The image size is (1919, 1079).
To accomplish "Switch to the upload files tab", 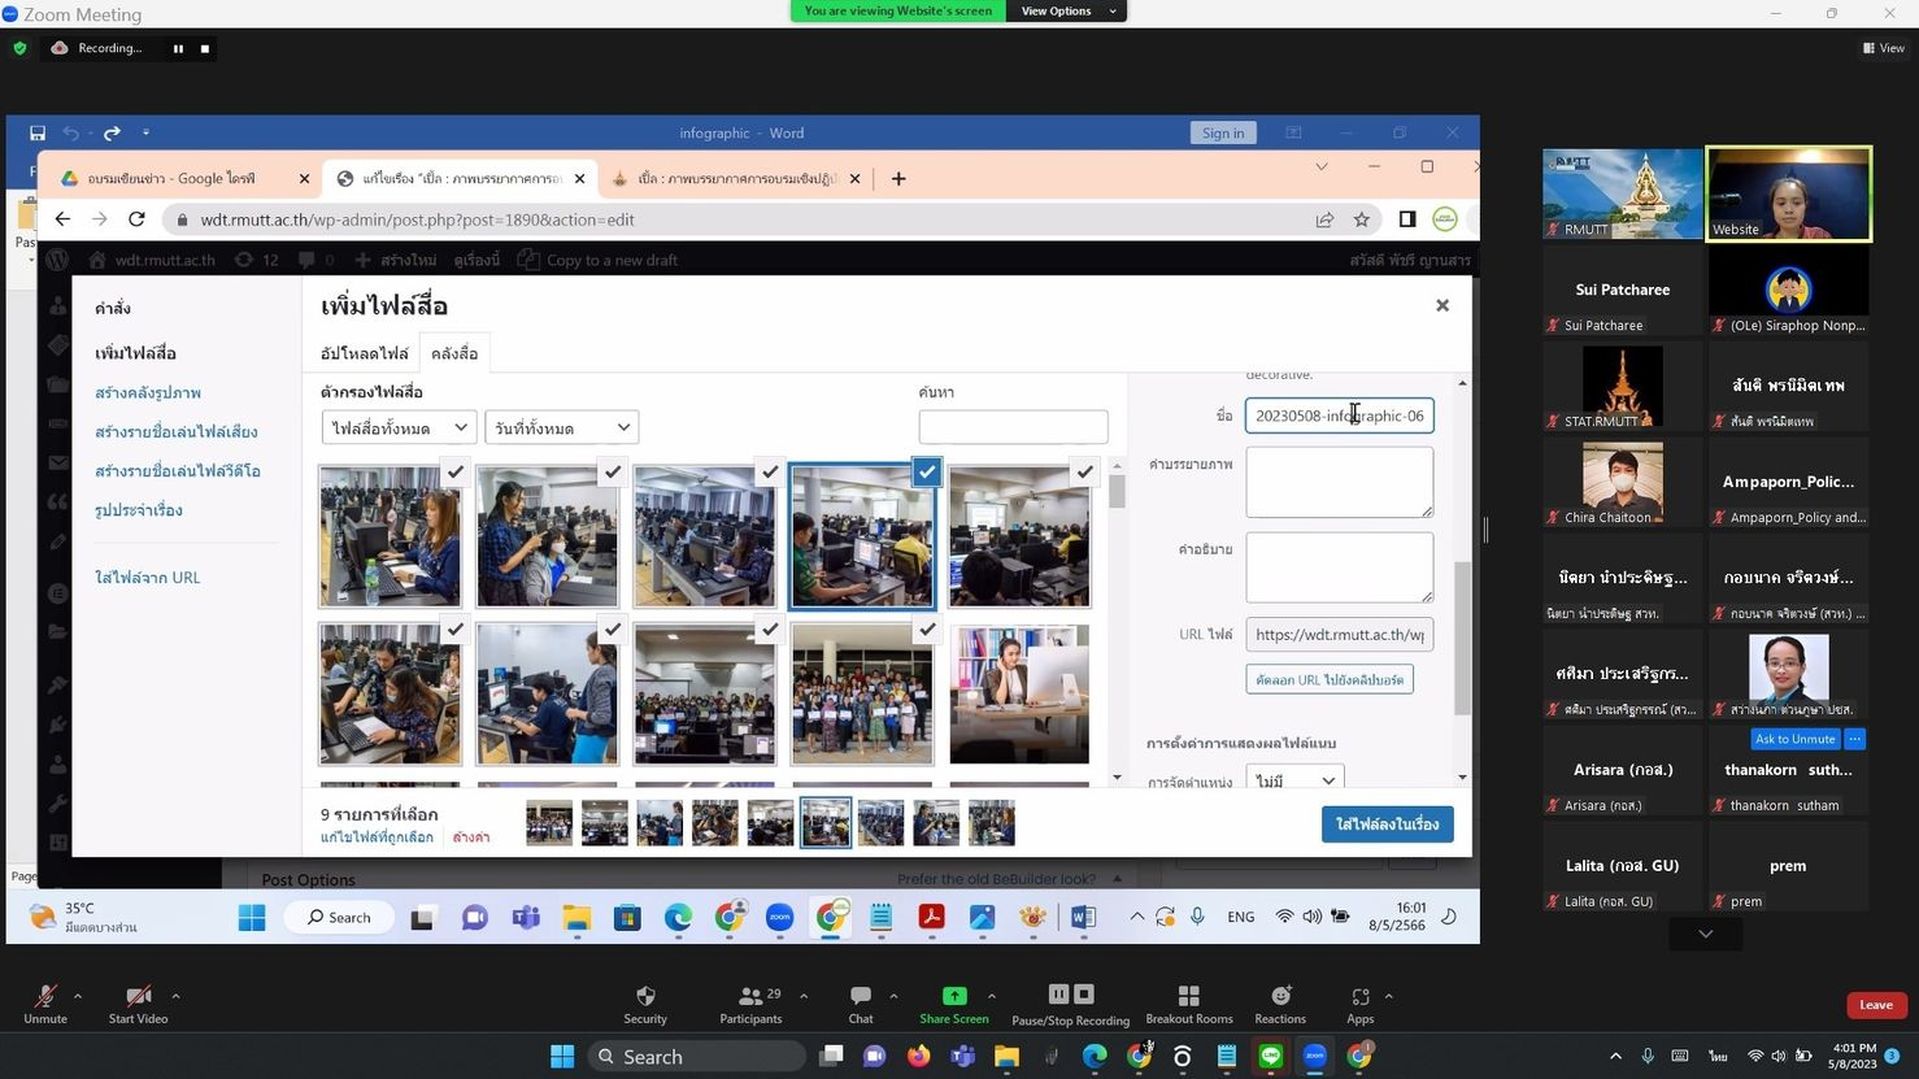I will pyautogui.click(x=364, y=354).
